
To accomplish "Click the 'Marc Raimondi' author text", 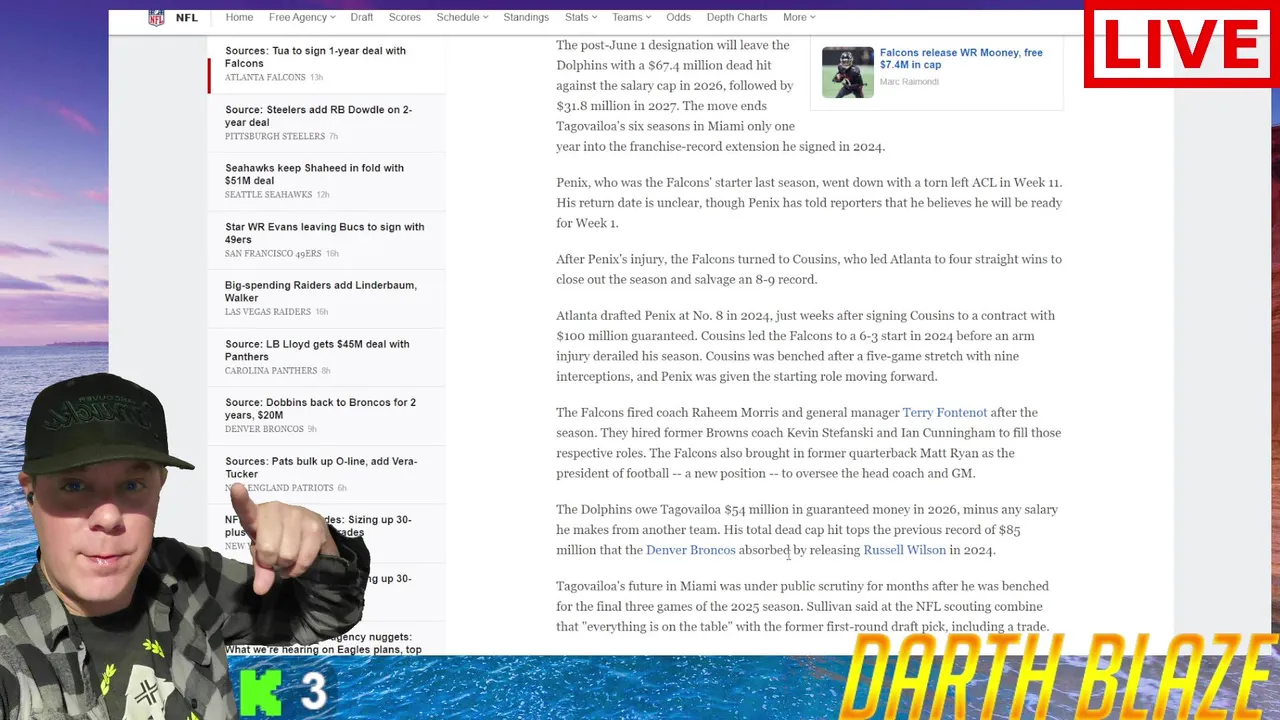I will pos(909,82).
